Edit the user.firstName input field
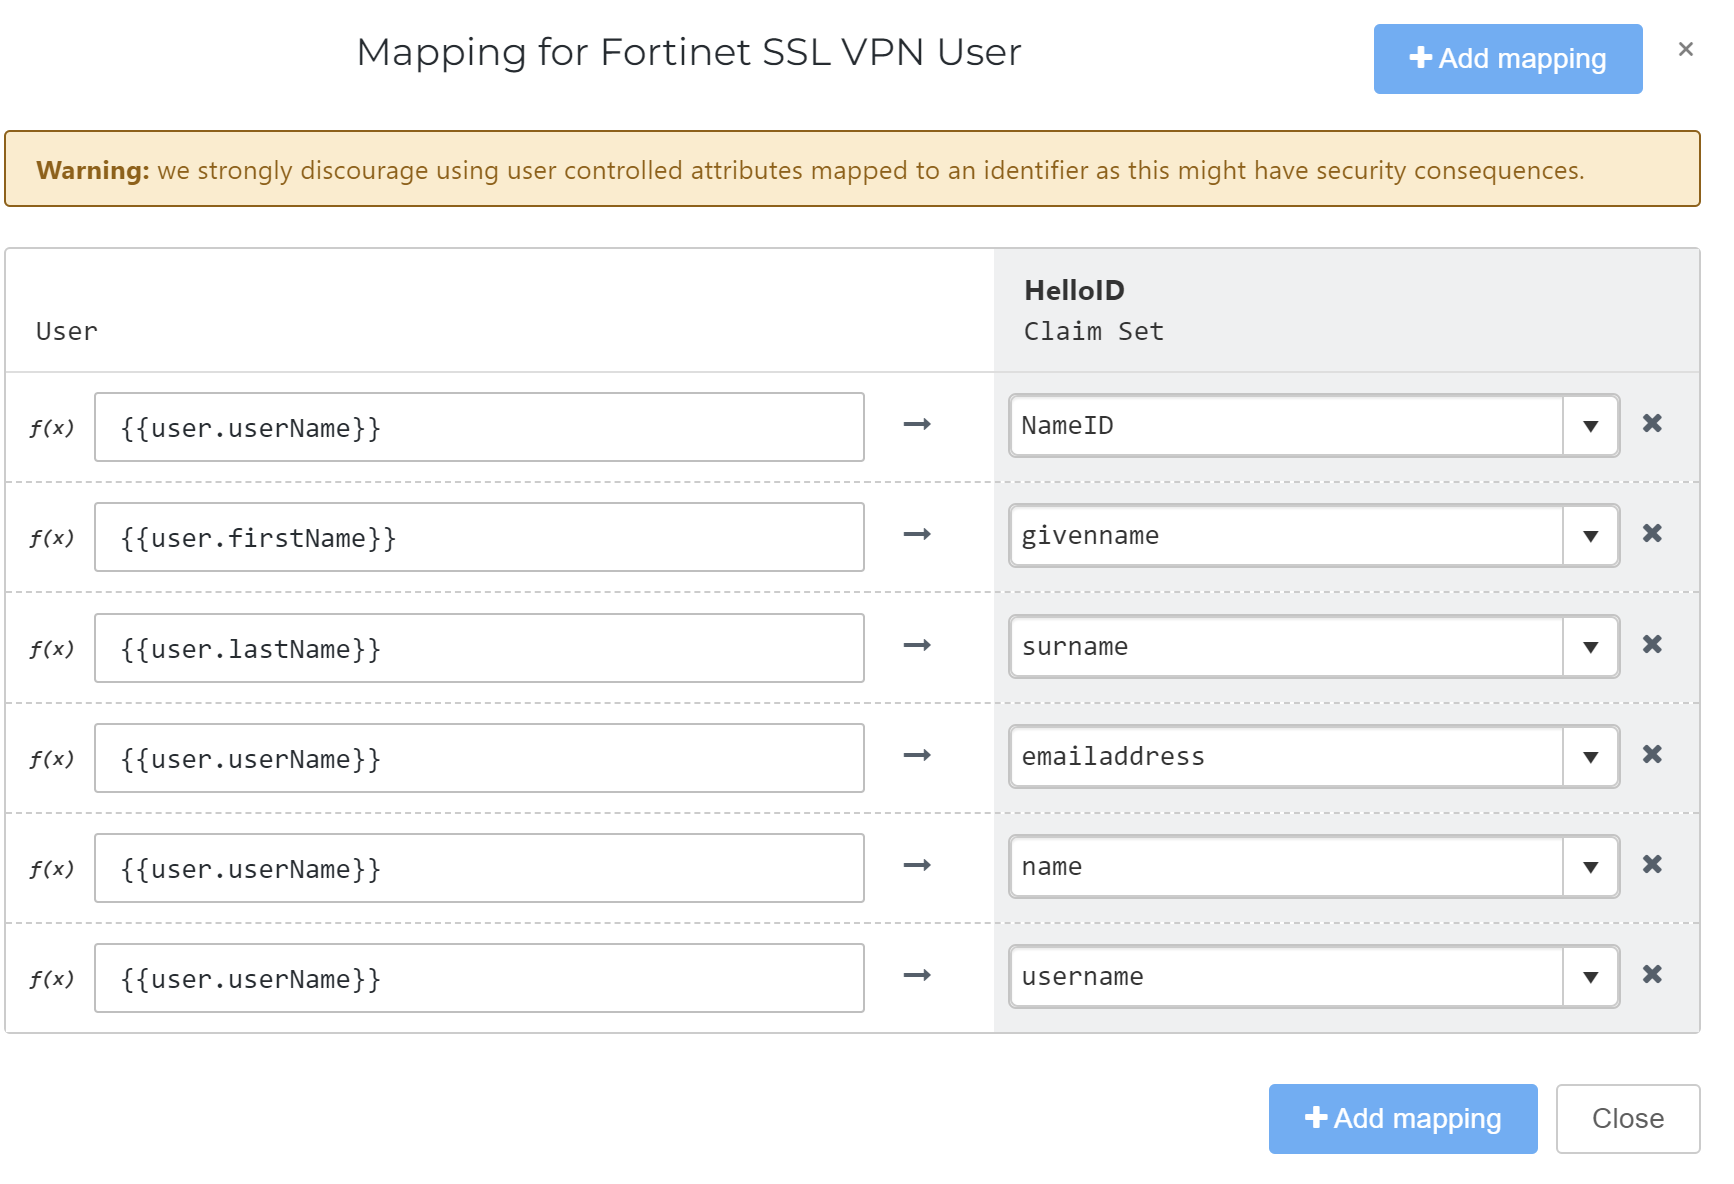The height and width of the screenshot is (1184, 1734). tap(479, 537)
